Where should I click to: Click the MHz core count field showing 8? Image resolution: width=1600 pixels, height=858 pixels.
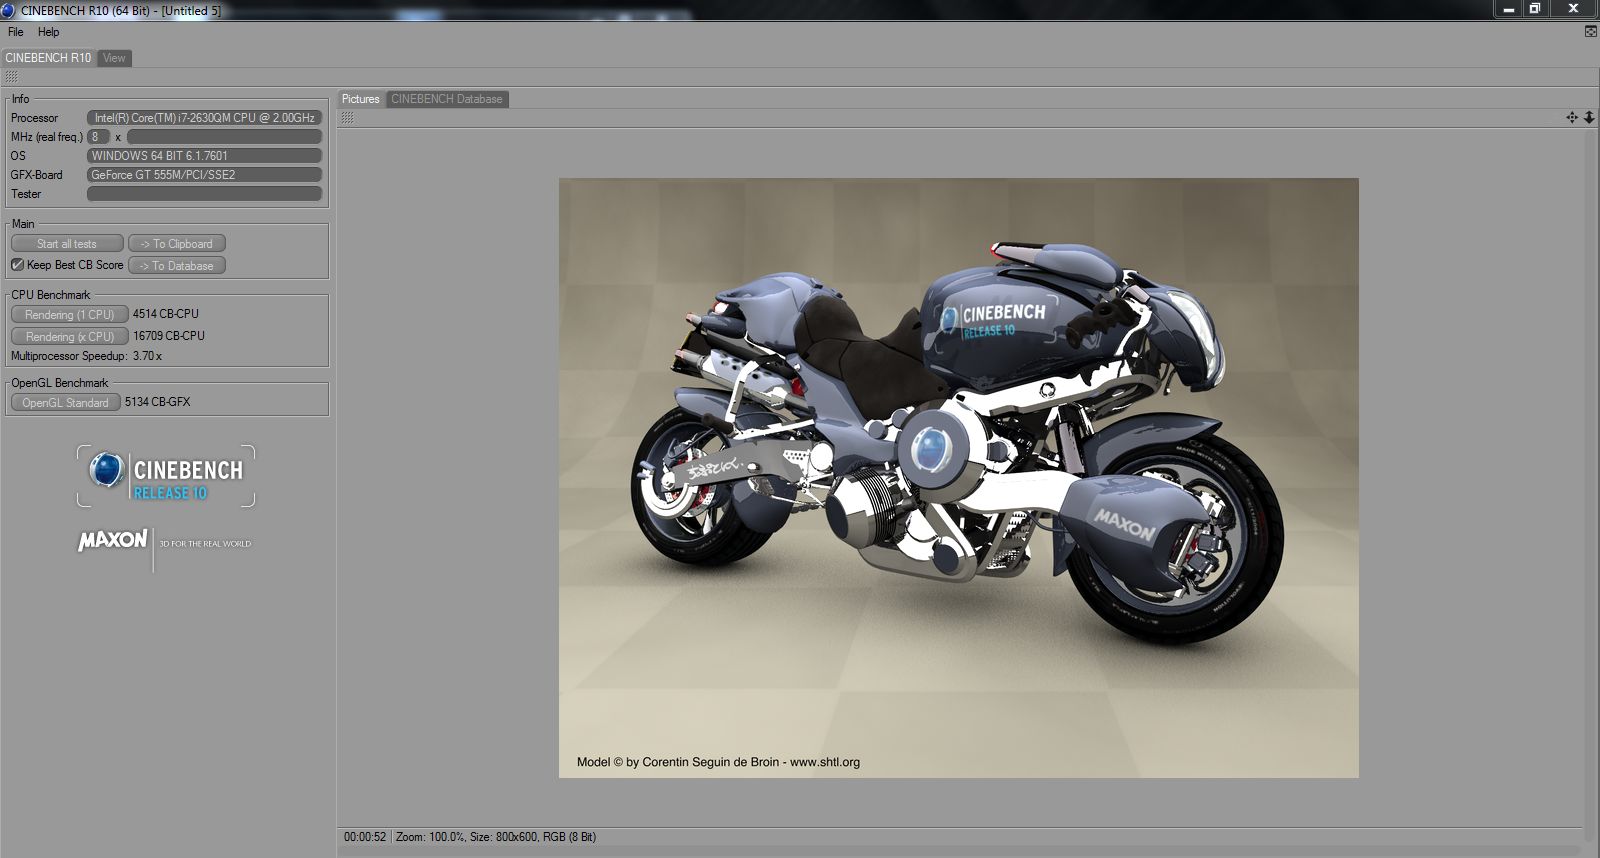pos(98,137)
